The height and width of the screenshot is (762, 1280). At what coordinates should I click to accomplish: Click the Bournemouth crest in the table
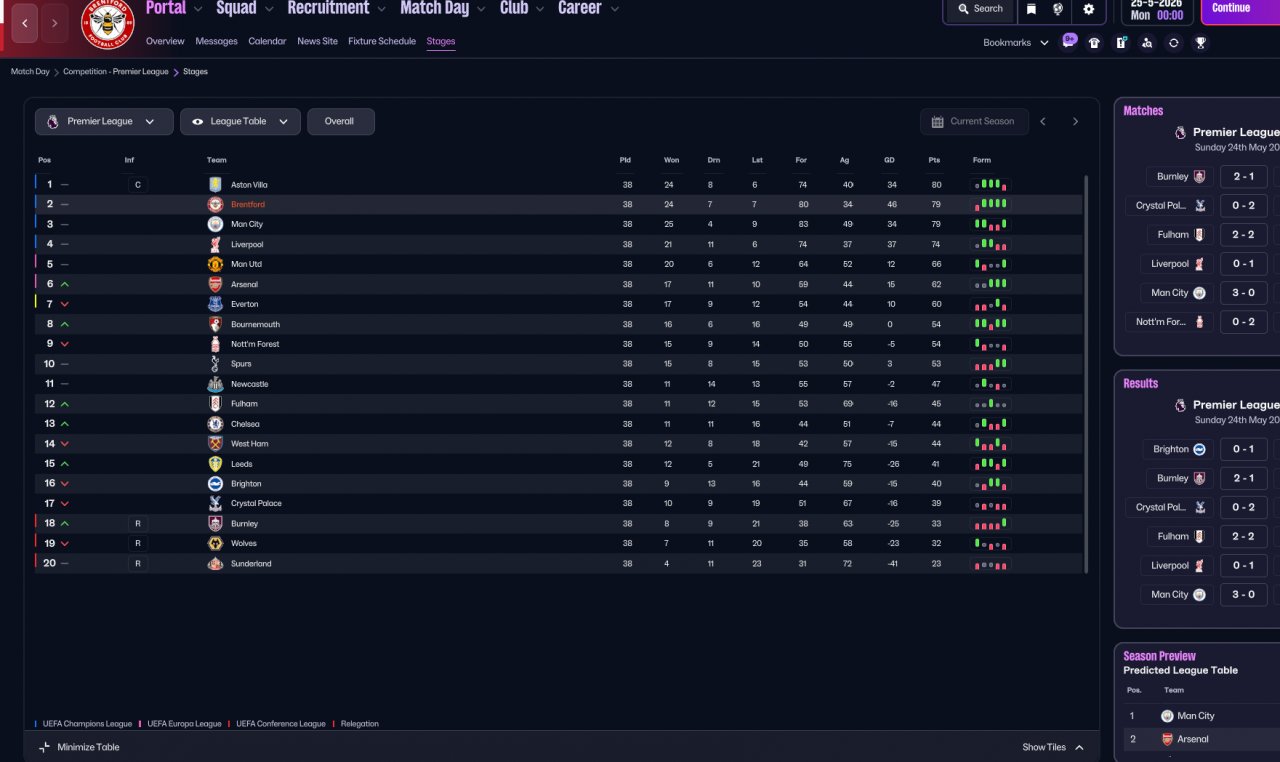215,324
